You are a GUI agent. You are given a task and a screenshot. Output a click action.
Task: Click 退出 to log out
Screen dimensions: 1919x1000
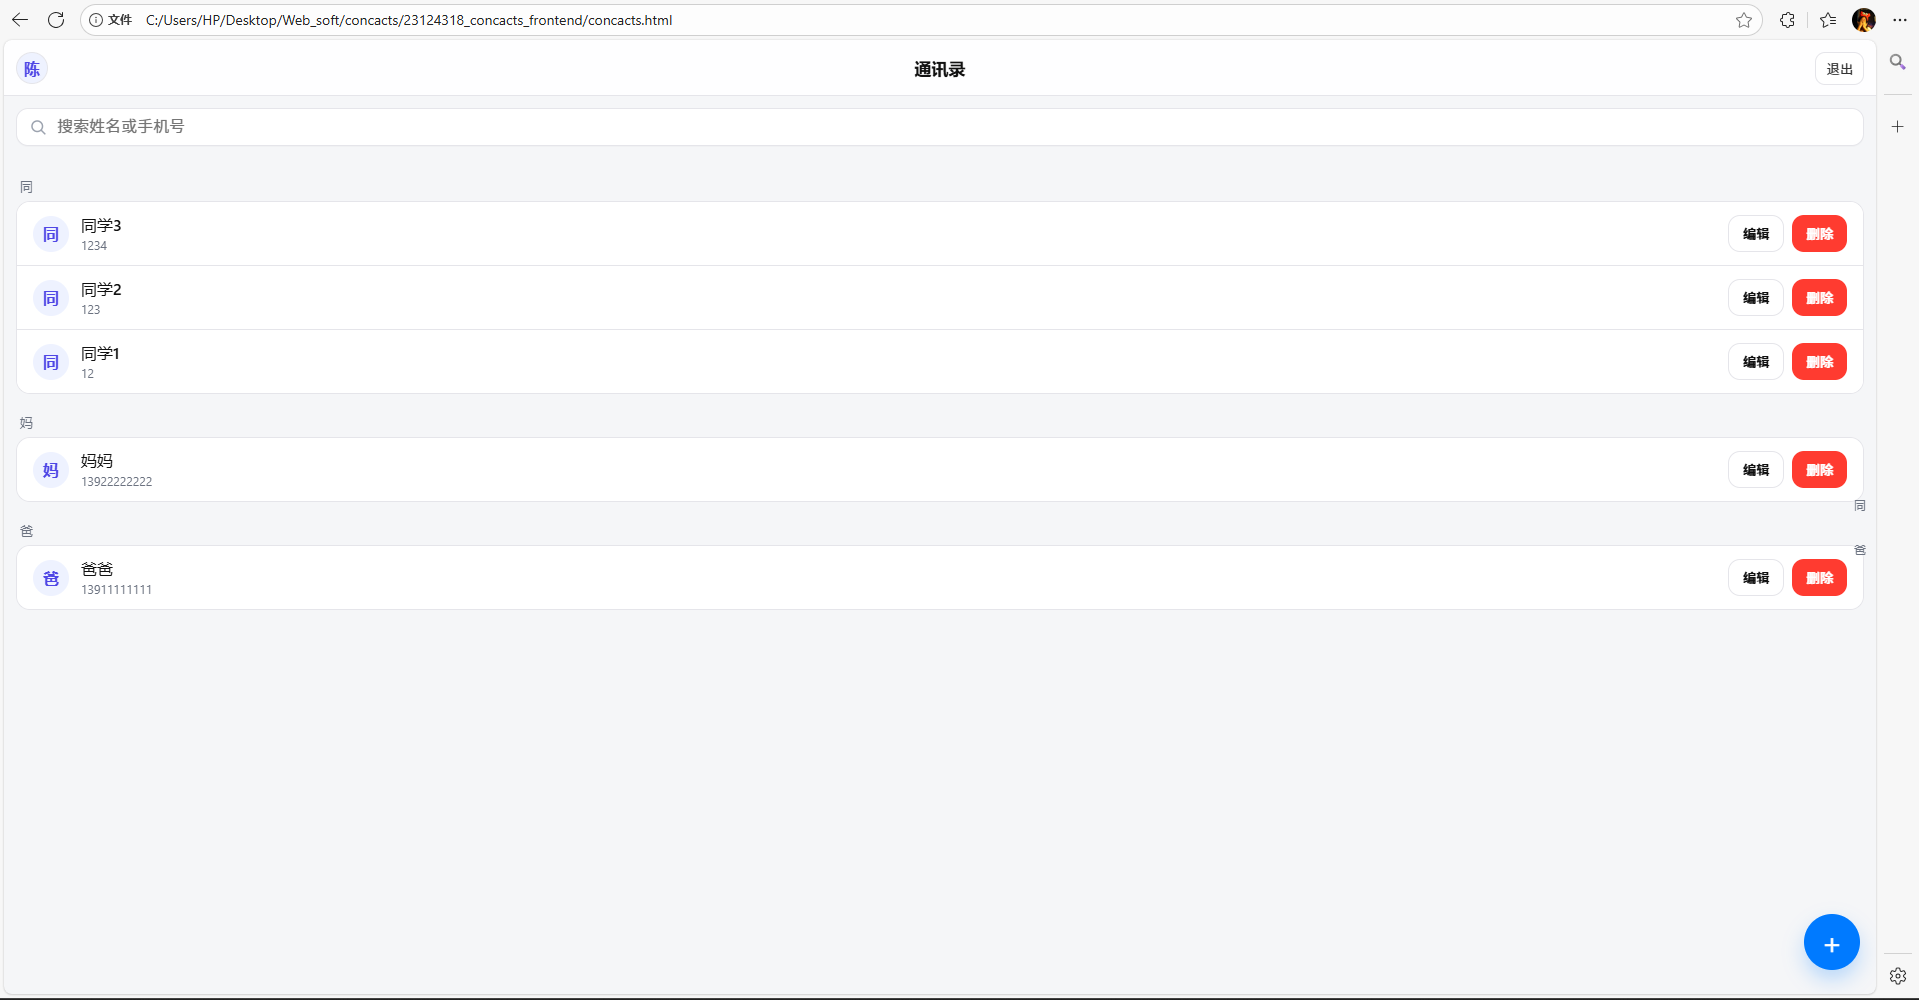[x=1839, y=68]
